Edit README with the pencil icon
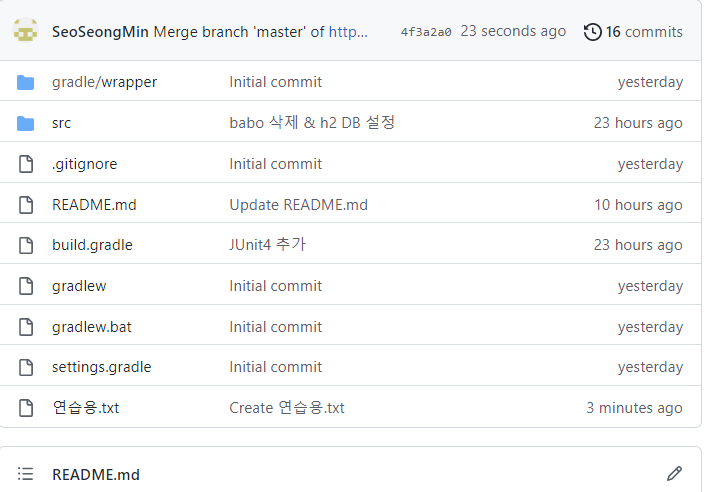 674,474
